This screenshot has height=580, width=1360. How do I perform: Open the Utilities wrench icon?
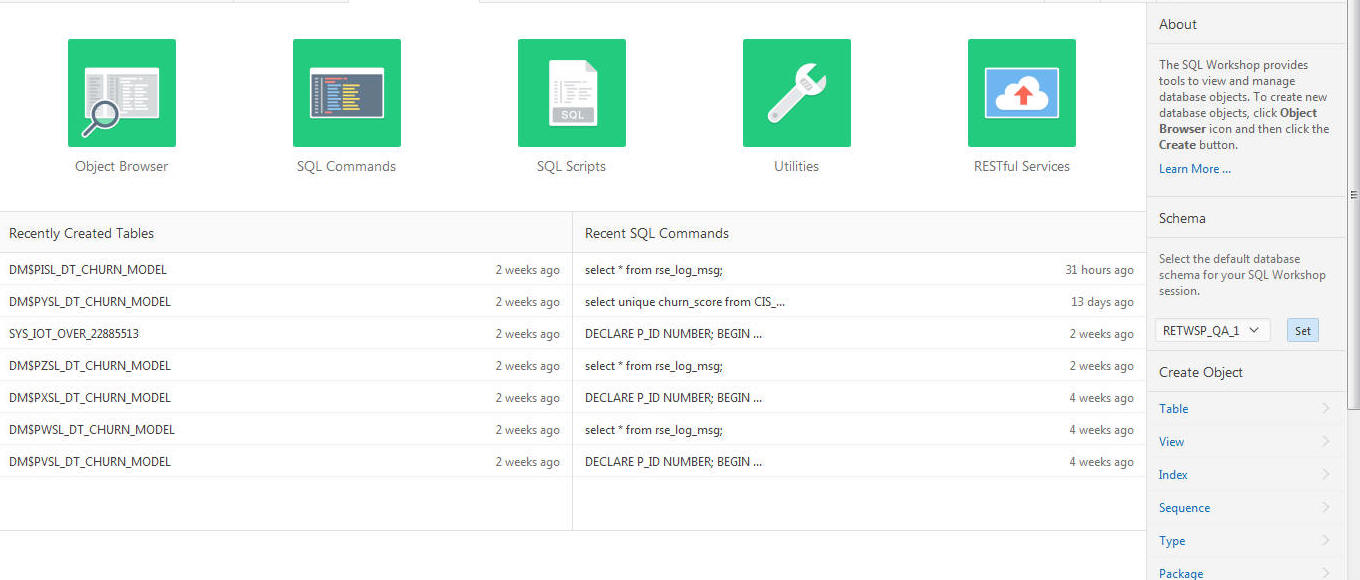797,93
